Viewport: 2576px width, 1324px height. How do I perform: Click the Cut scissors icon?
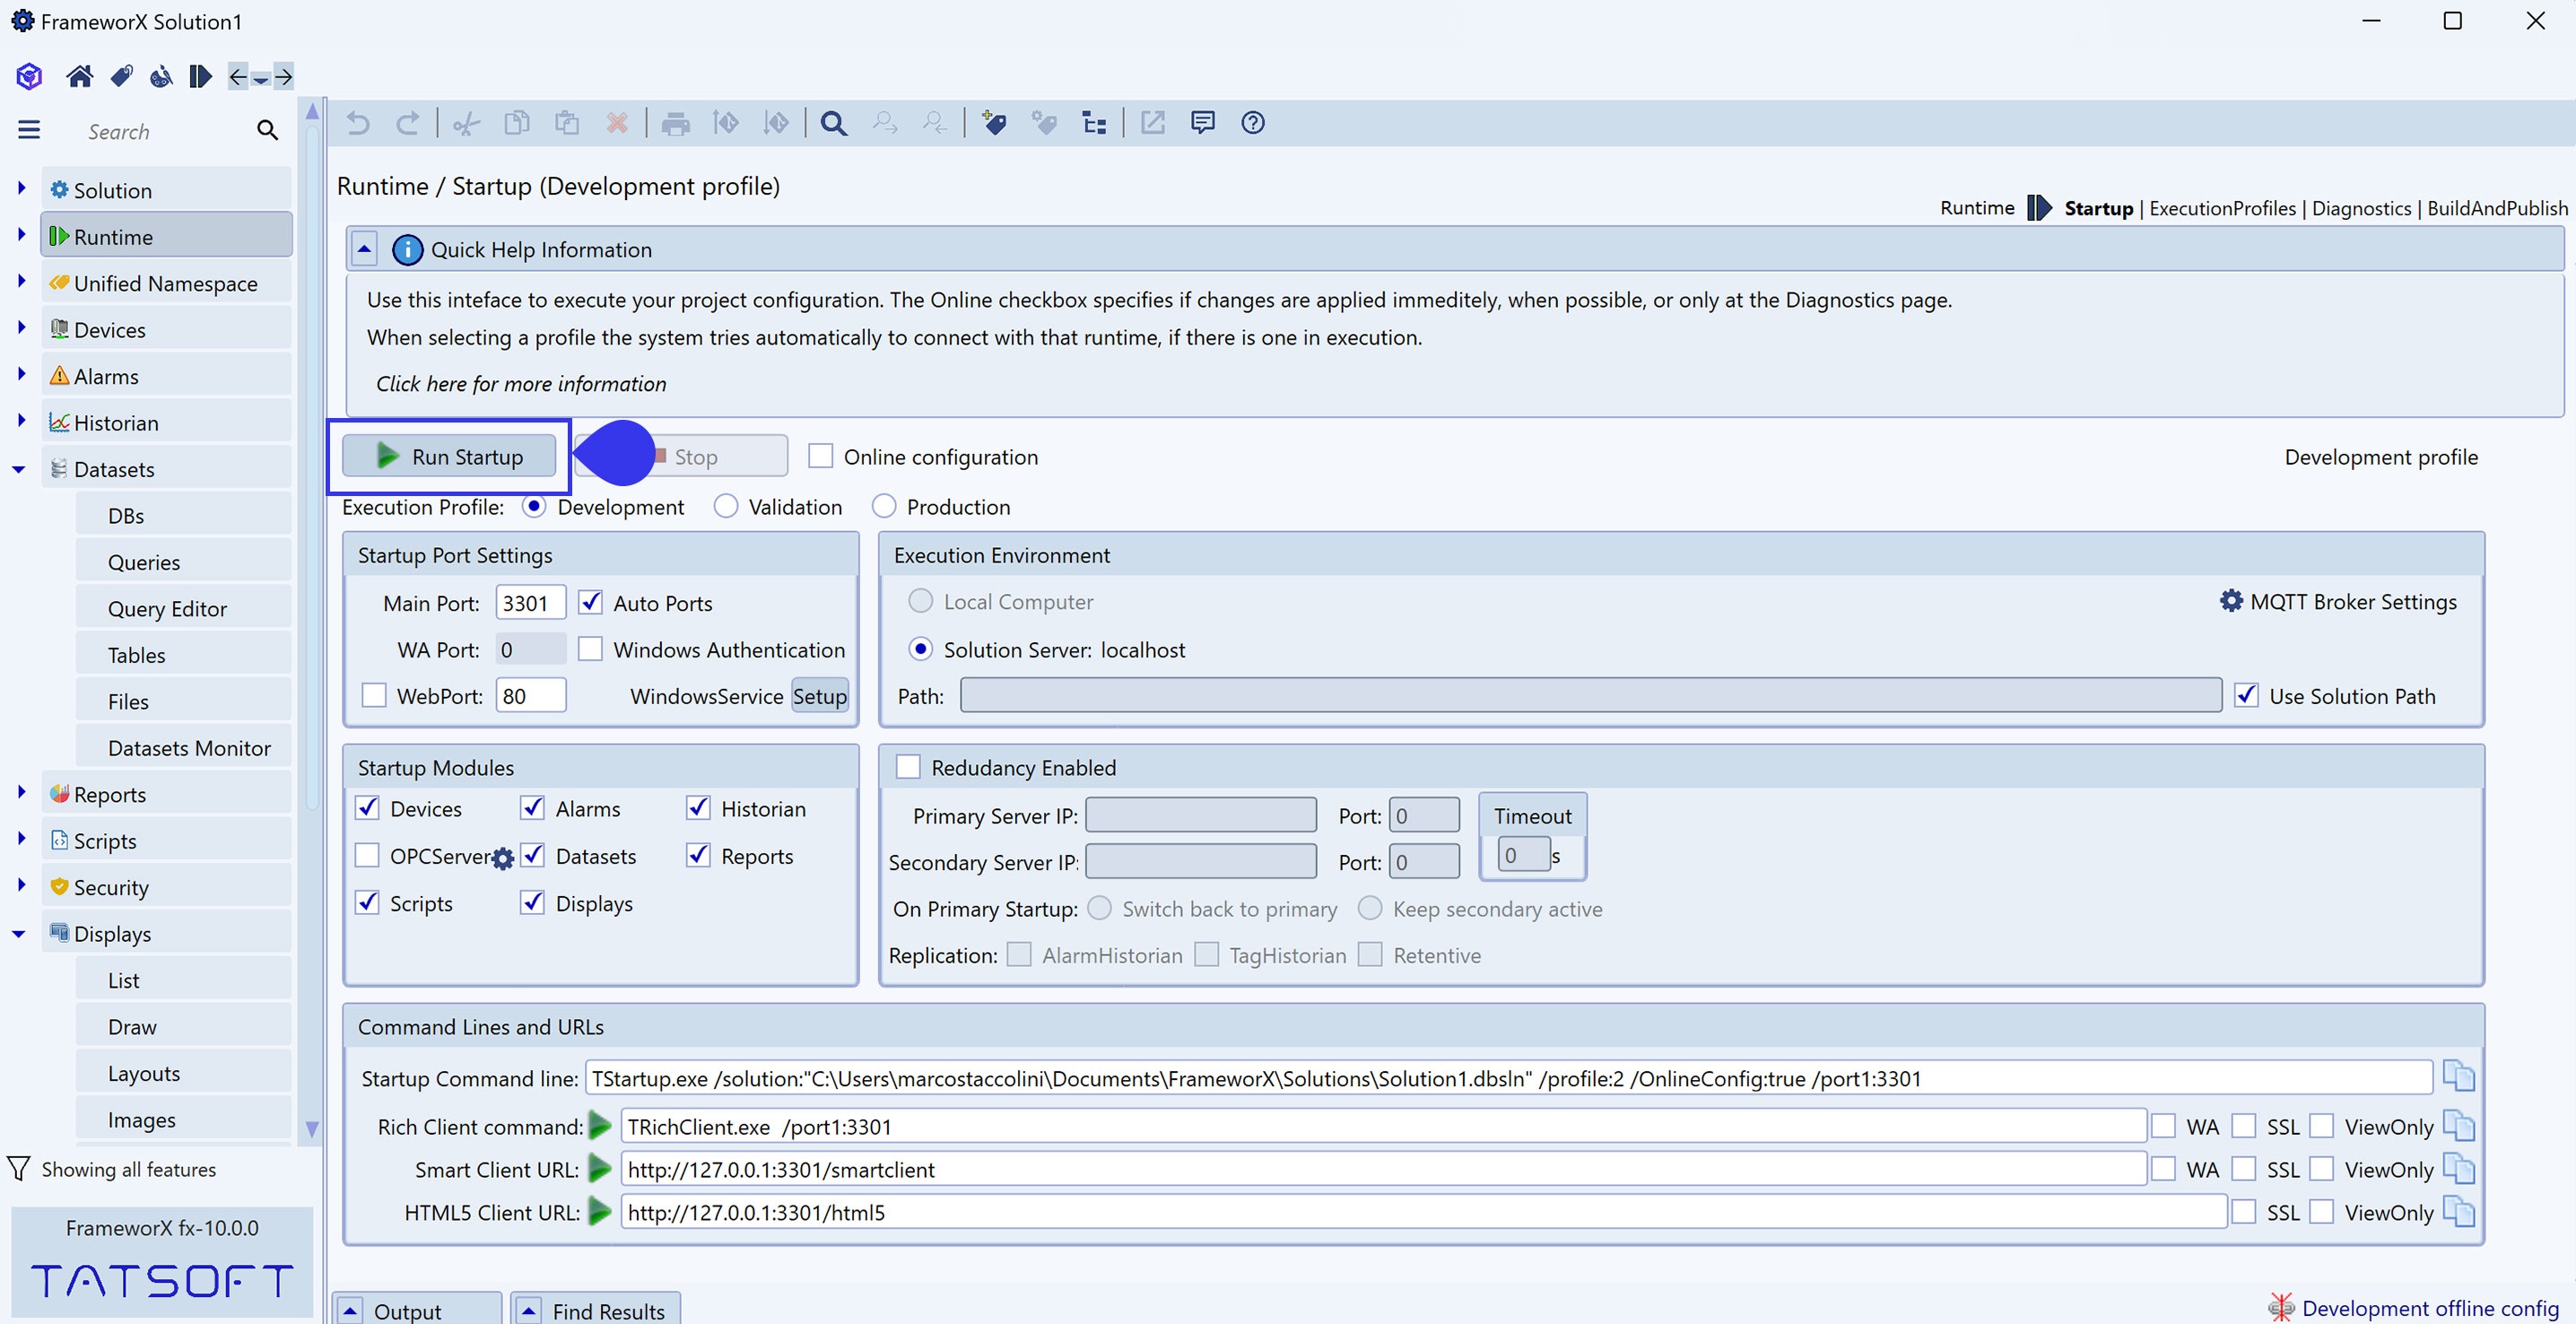click(x=466, y=123)
